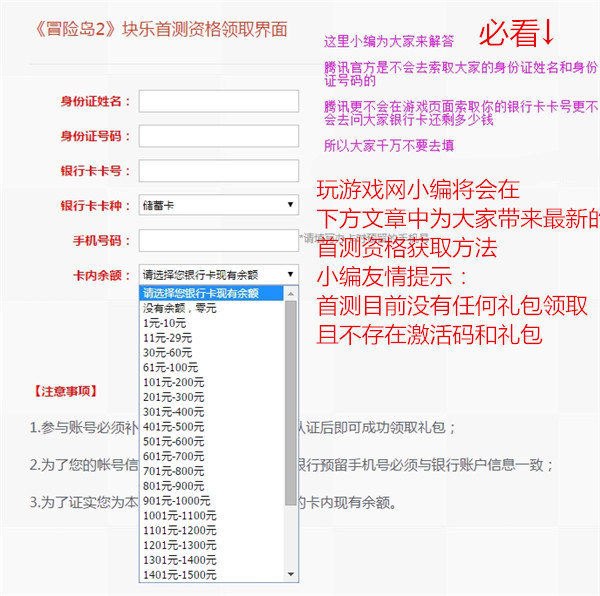Choose 1301元-1400元 in the dropdown list
This screenshot has height=596, width=600.
tap(212, 560)
